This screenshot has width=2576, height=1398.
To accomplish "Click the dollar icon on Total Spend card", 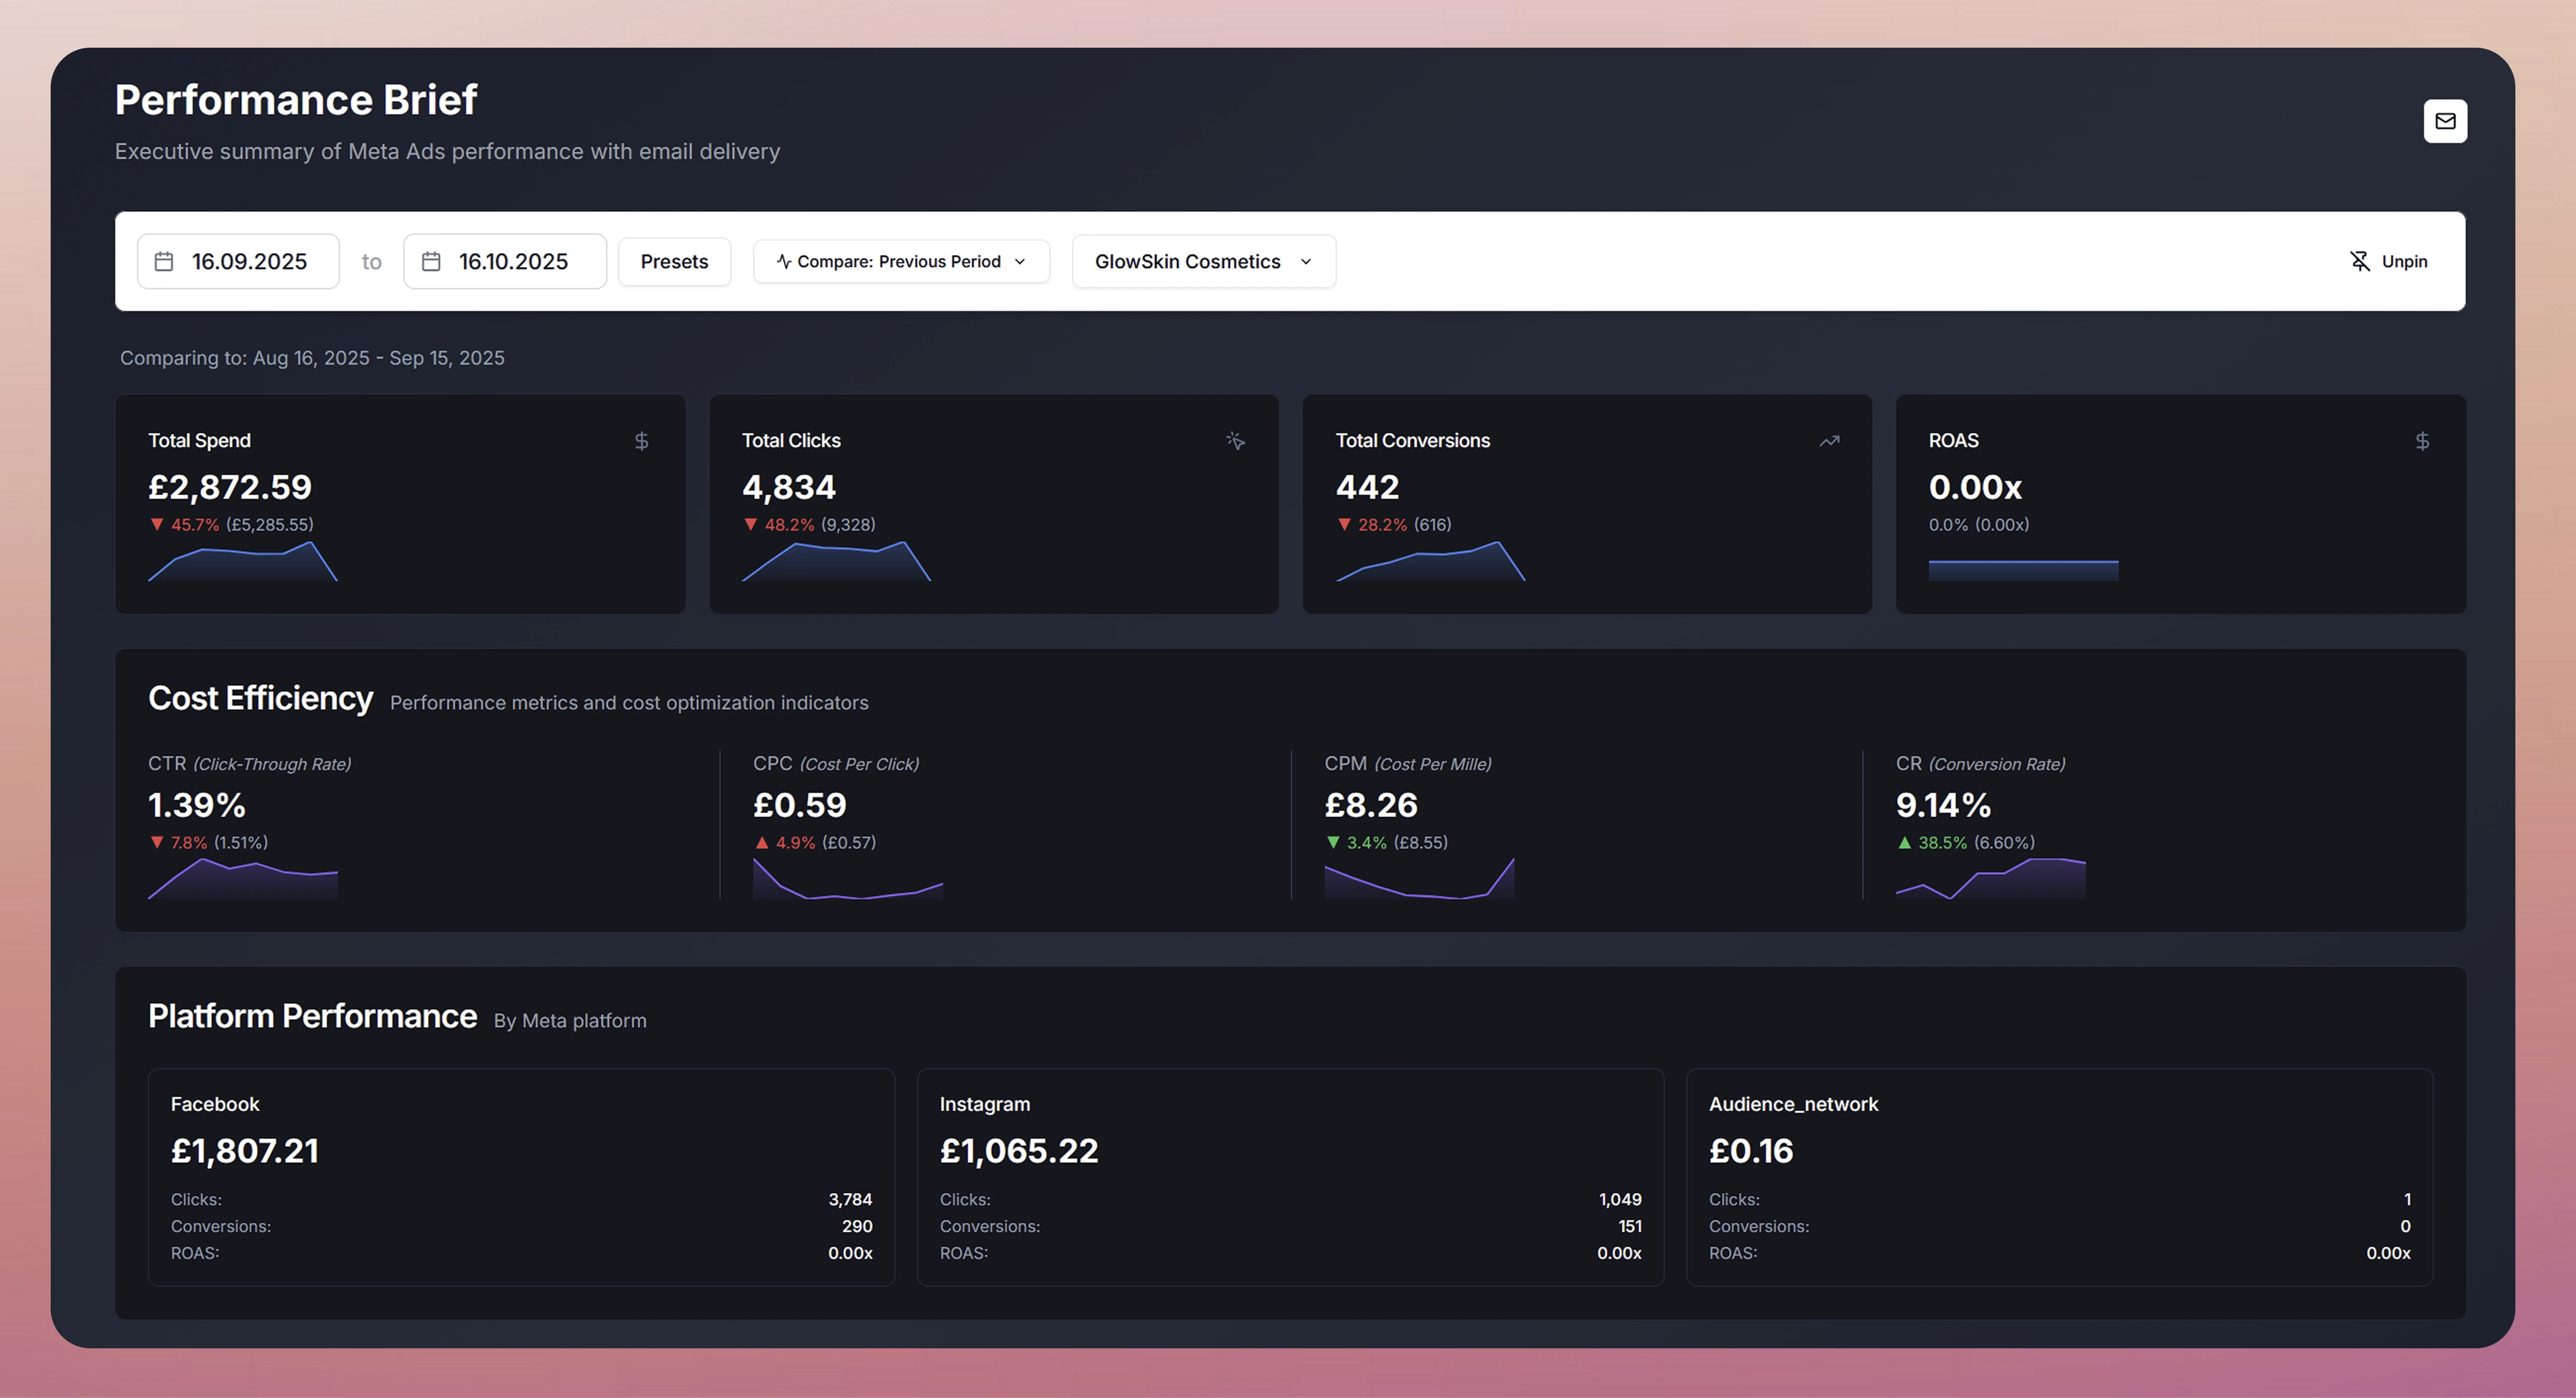I will (x=641, y=441).
